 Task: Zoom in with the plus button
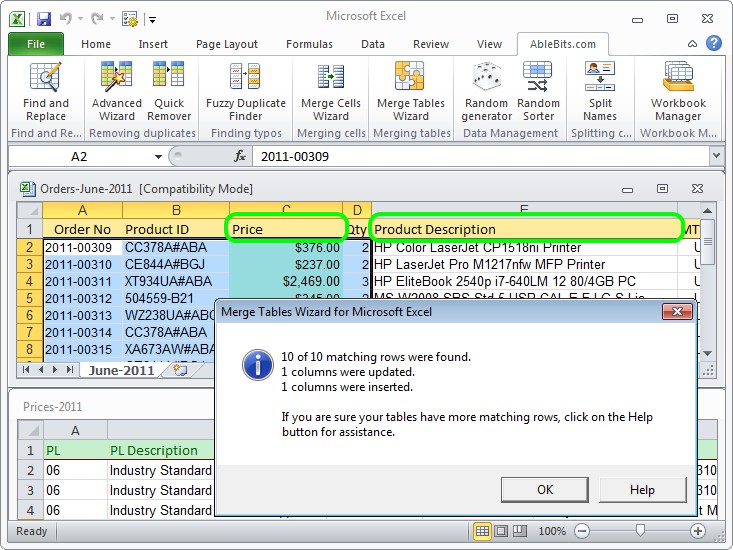pyautogui.click(x=697, y=531)
